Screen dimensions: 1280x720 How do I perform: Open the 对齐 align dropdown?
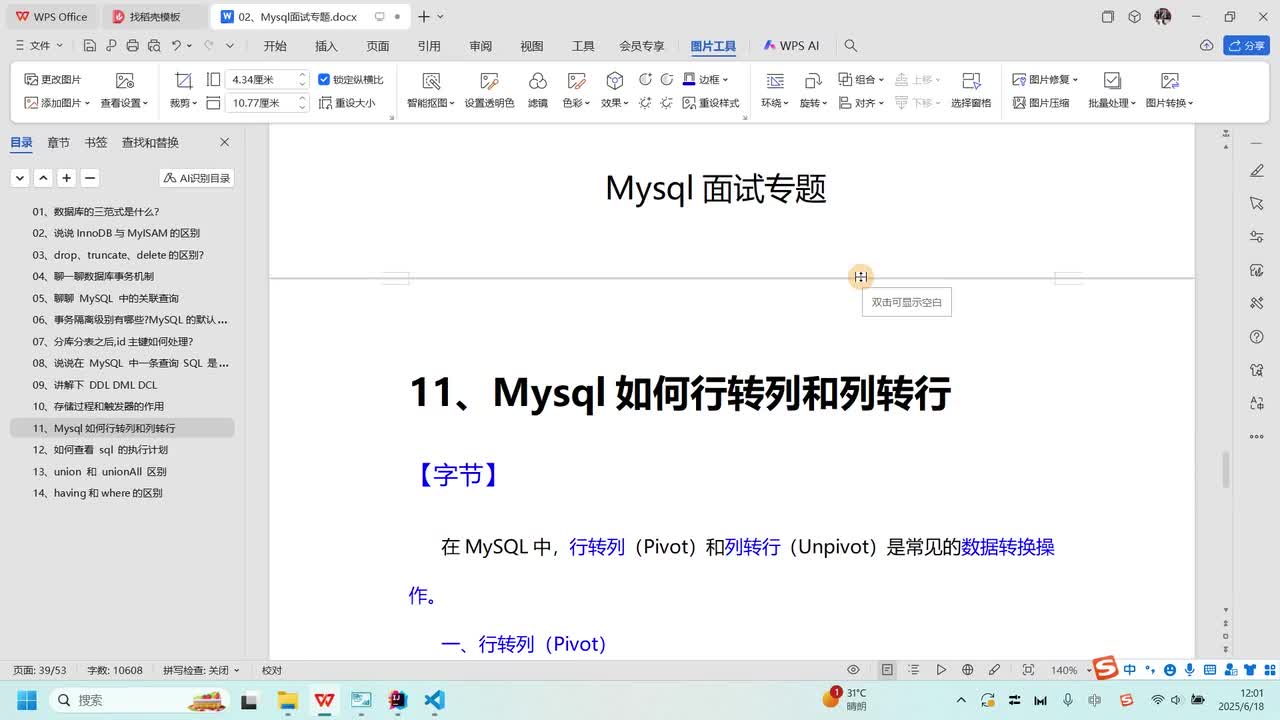[861, 103]
